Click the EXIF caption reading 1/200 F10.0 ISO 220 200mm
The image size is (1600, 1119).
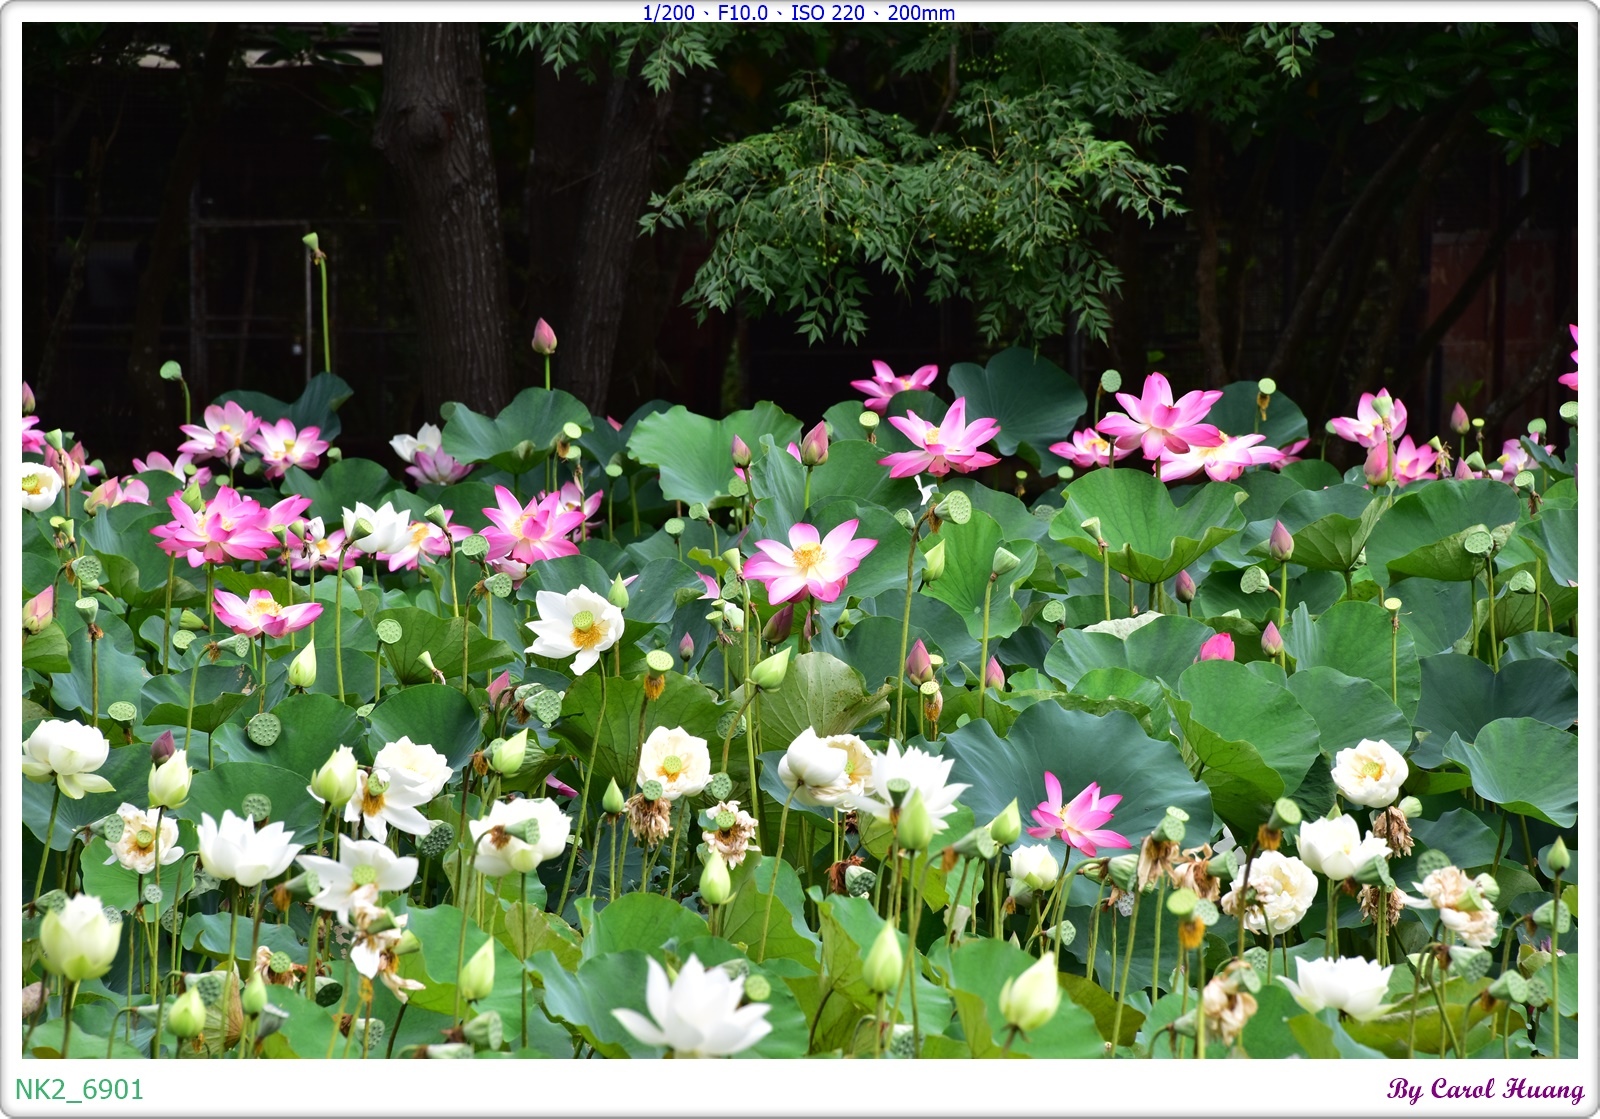(x=798, y=12)
